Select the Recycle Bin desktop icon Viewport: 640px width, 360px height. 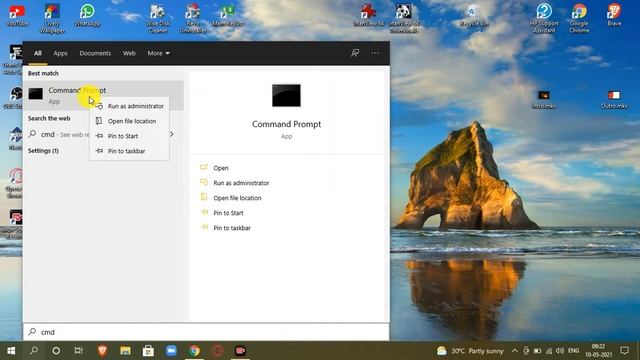pyautogui.click(x=473, y=16)
